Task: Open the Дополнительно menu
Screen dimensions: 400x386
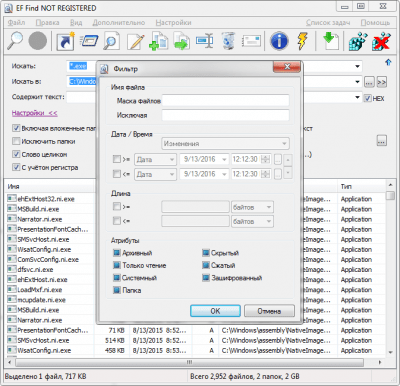Action: click(x=119, y=23)
